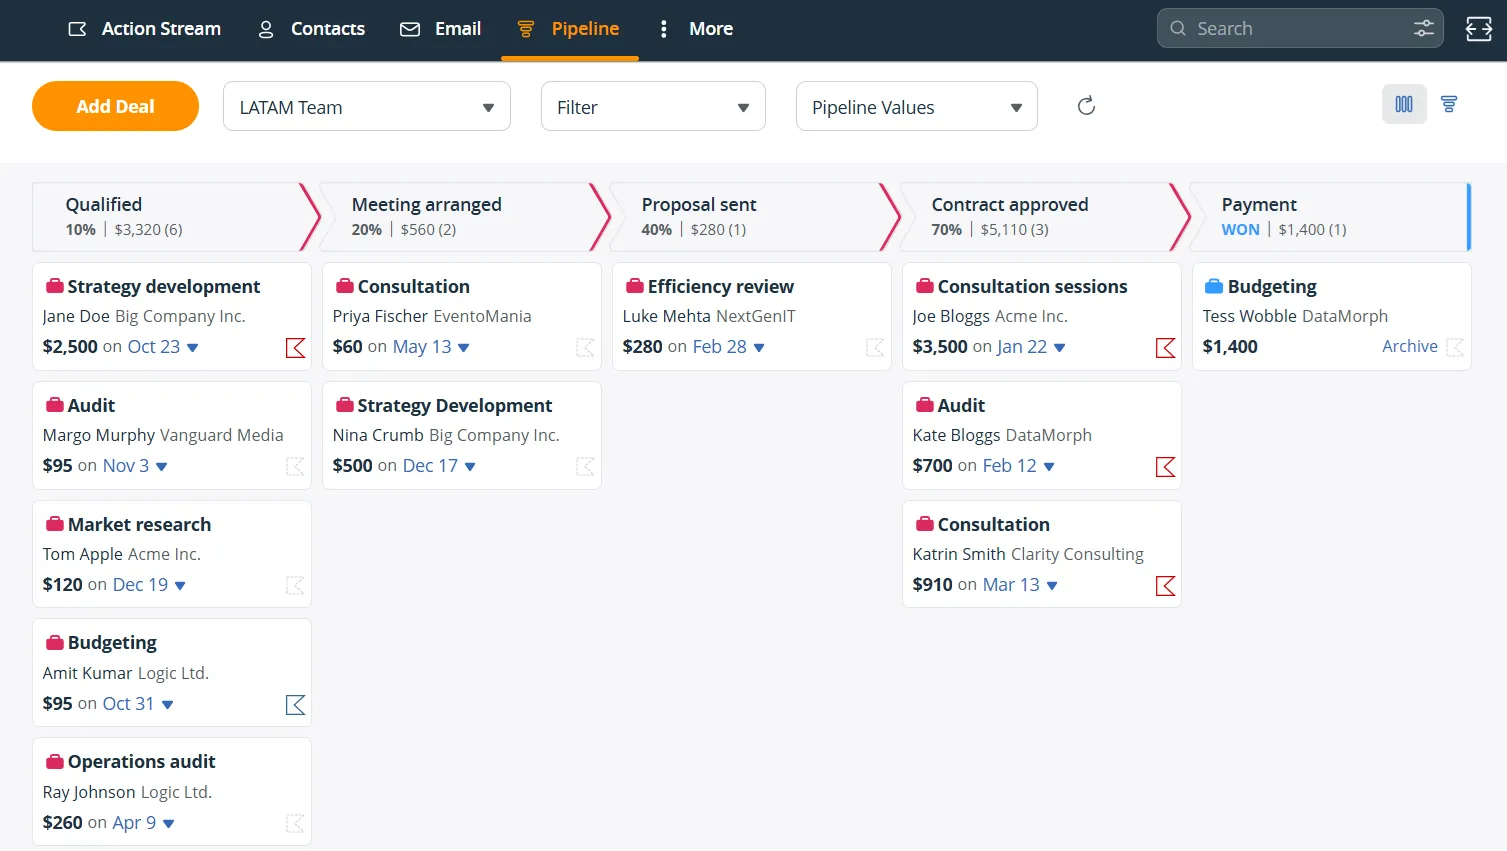Viewport: 1507px width, 851px height.
Task: Open date dropdown for Apr 9
Action: pyautogui.click(x=169, y=824)
